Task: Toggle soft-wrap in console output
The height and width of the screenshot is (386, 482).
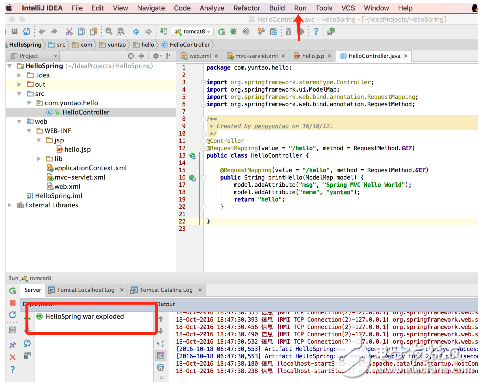Action: (161, 343)
